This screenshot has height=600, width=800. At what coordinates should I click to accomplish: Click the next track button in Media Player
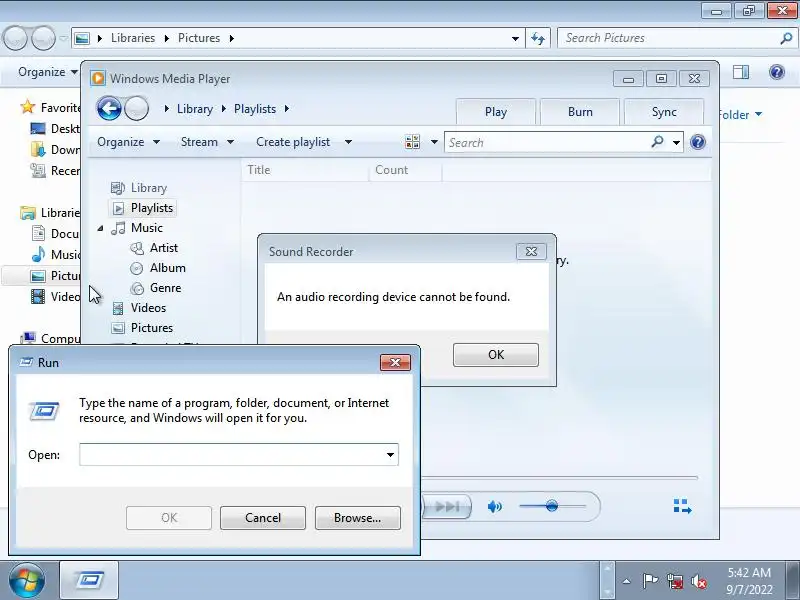[447, 506]
